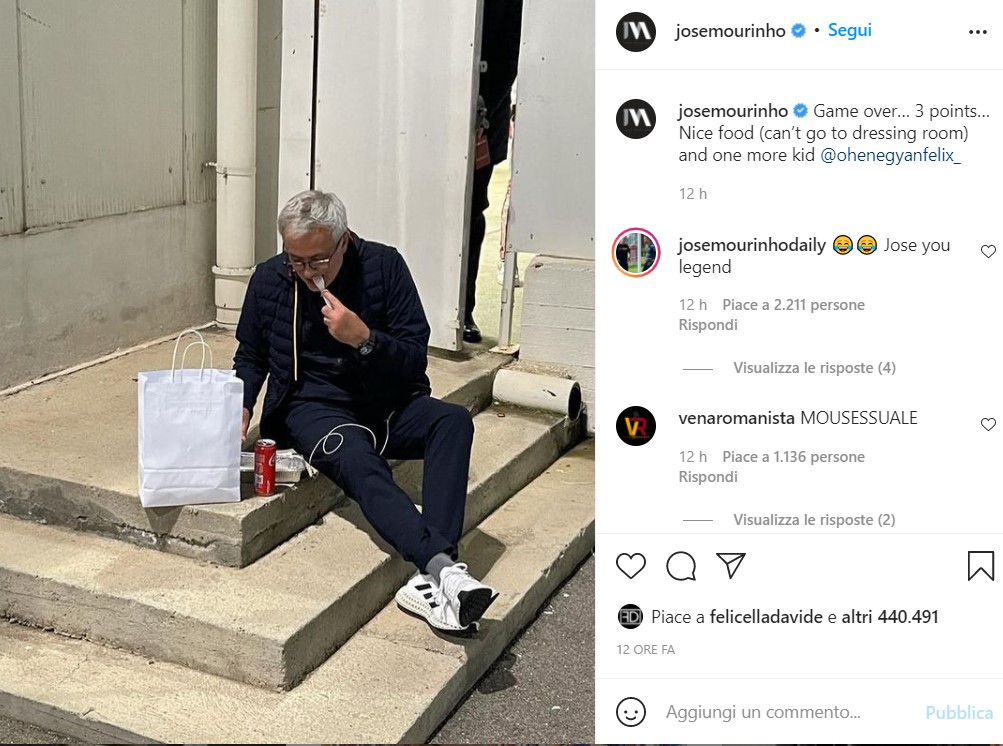Open @ohenegyanfelix_ mention link
Screen dimensions: 1003x746
pos(890,155)
